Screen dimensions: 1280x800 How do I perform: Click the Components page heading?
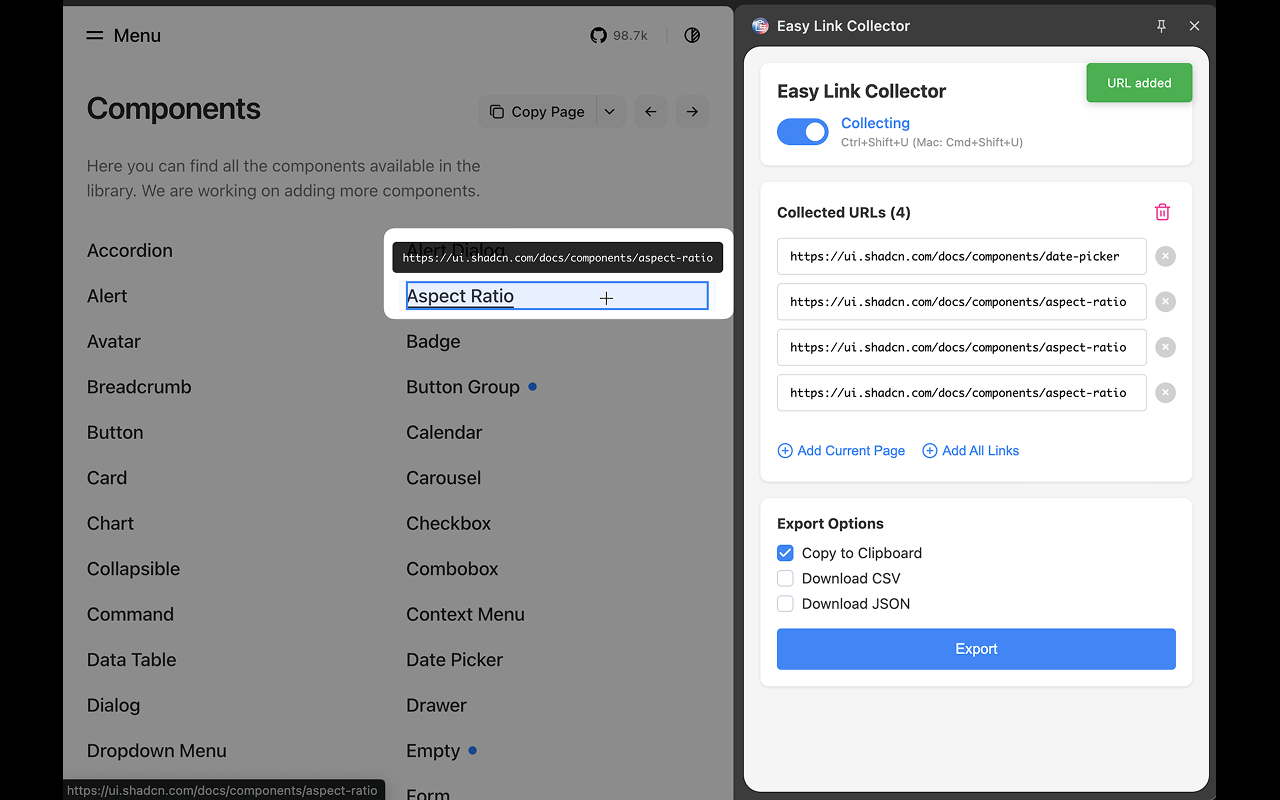[x=174, y=109]
